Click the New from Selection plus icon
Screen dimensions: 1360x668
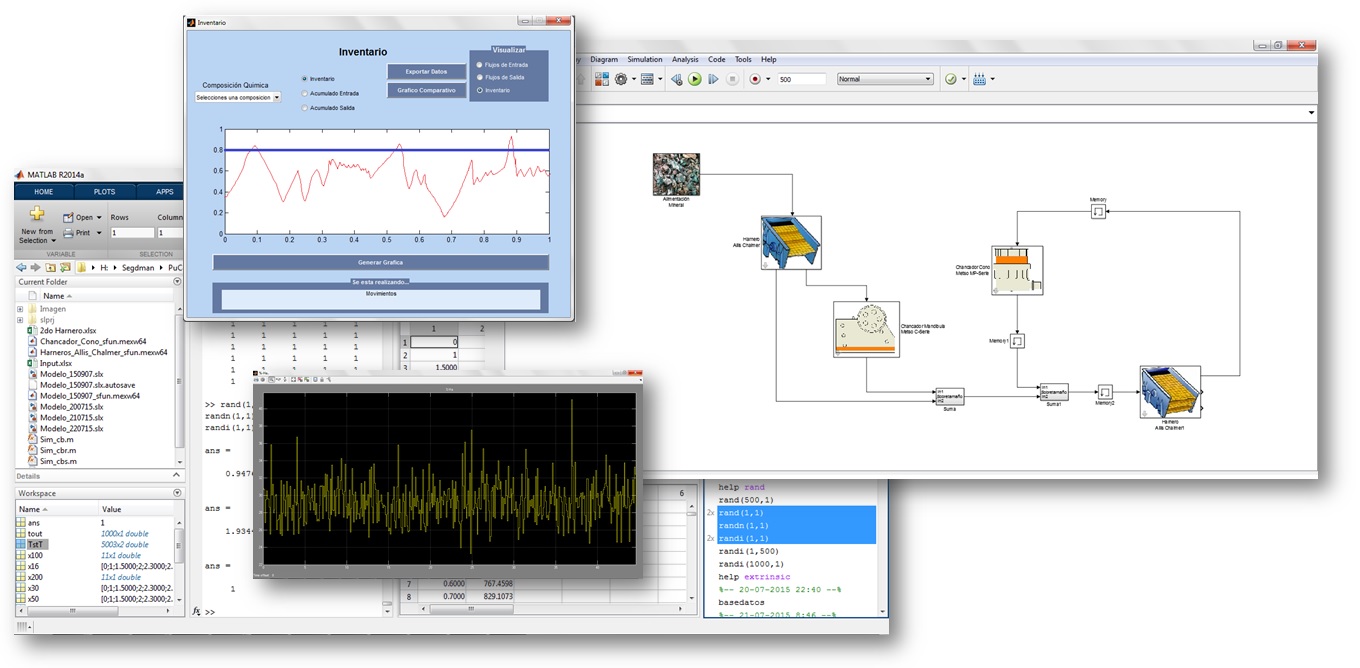point(37,214)
